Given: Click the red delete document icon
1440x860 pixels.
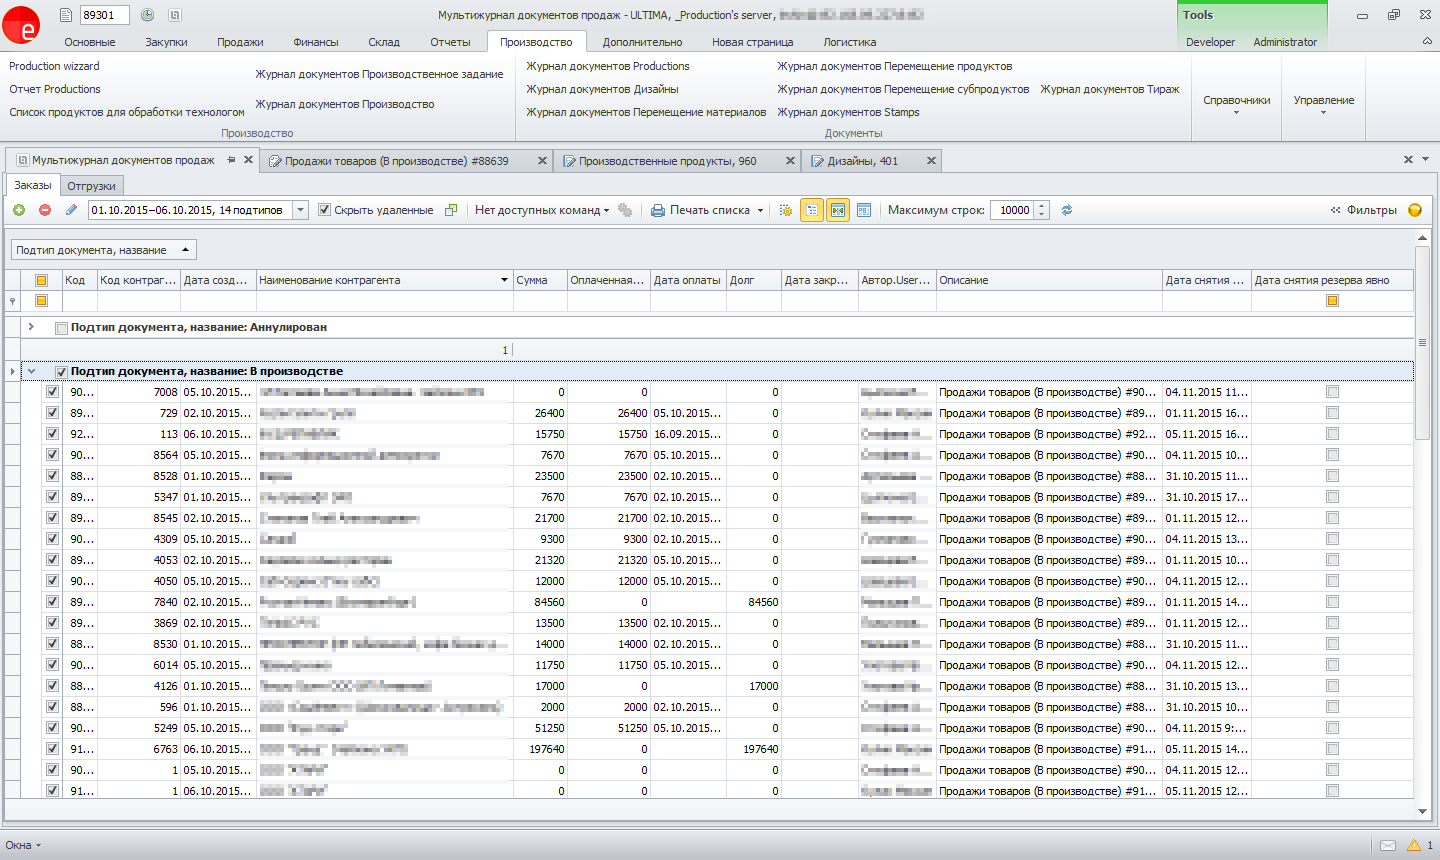Looking at the screenshot, I should coord(45,210).
